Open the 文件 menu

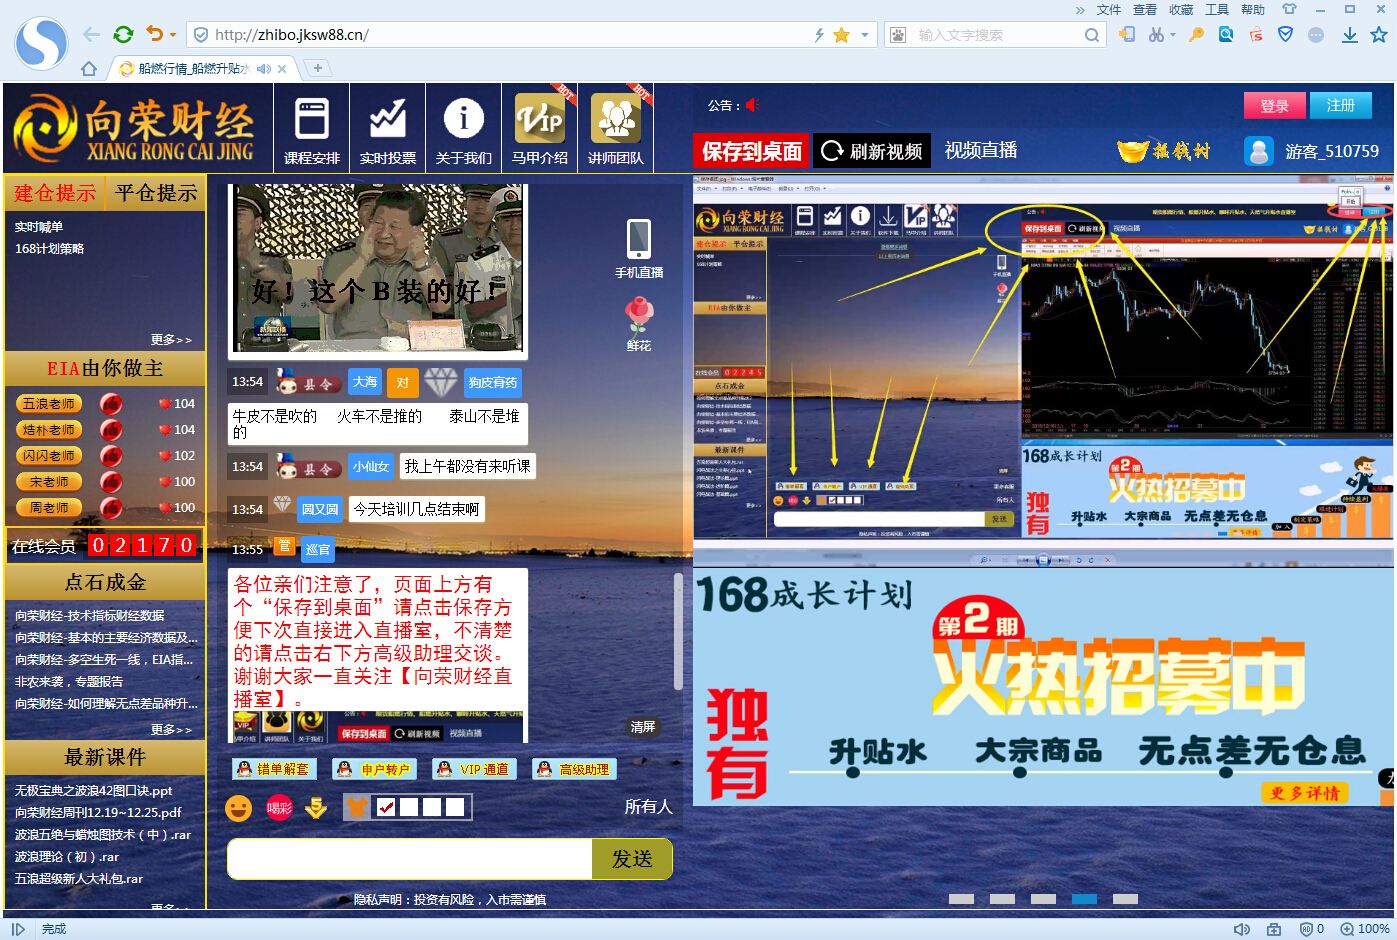pos(1109,9)
